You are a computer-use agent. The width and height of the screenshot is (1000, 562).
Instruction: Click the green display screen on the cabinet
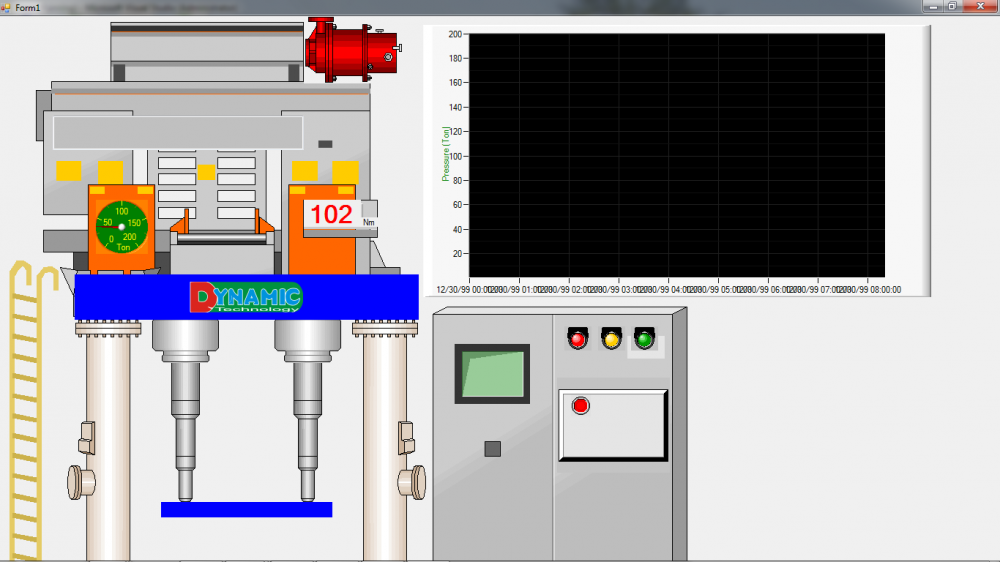pos(492,374)
